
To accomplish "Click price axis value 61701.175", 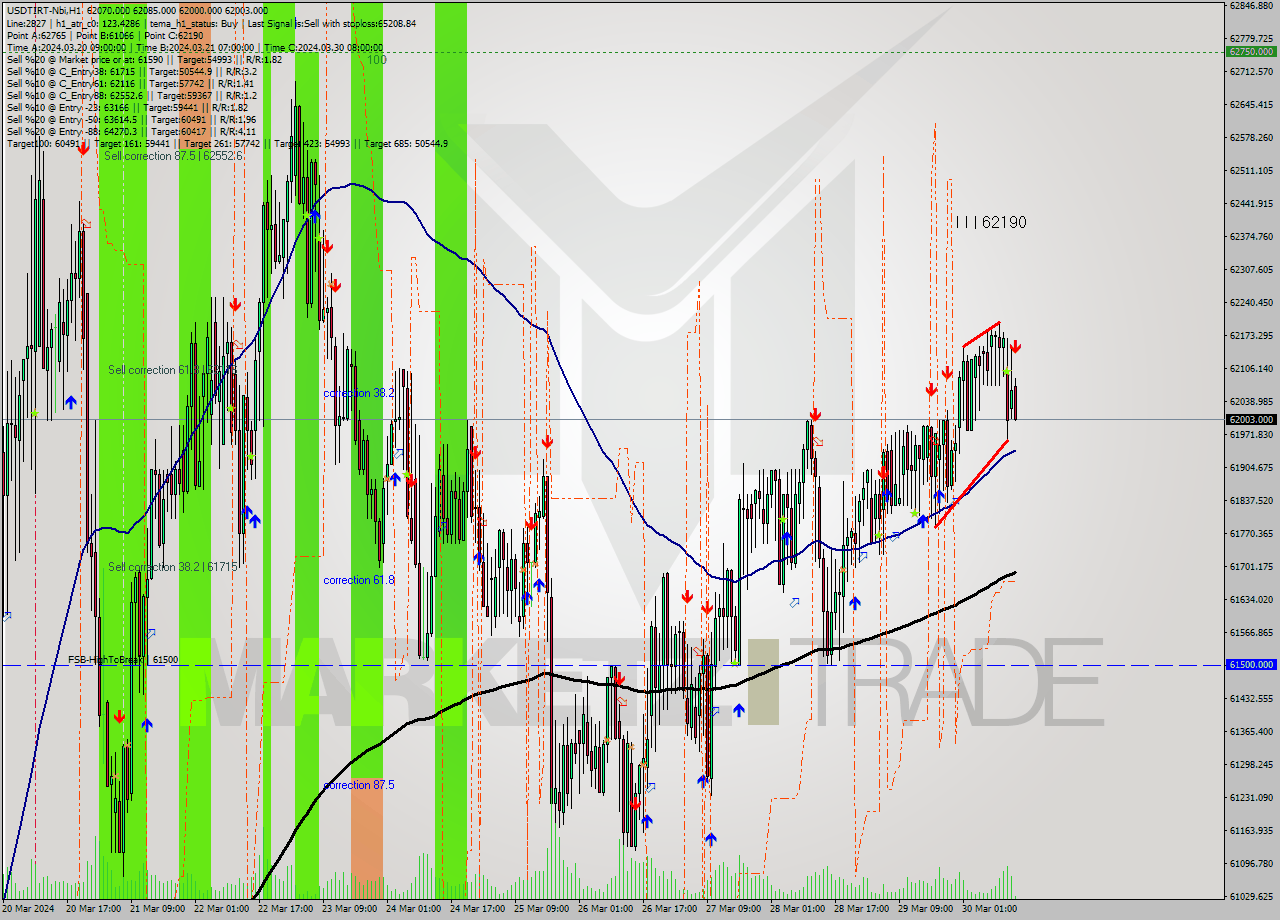I will [1251, 566].
